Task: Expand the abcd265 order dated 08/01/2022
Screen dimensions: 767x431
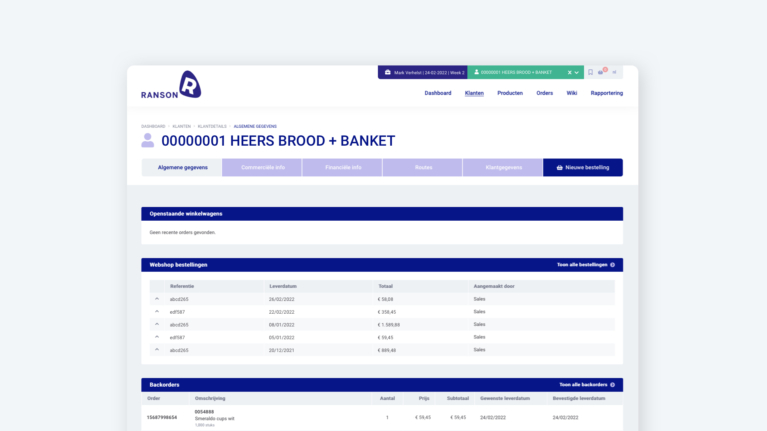Action: tap(157, 324)
